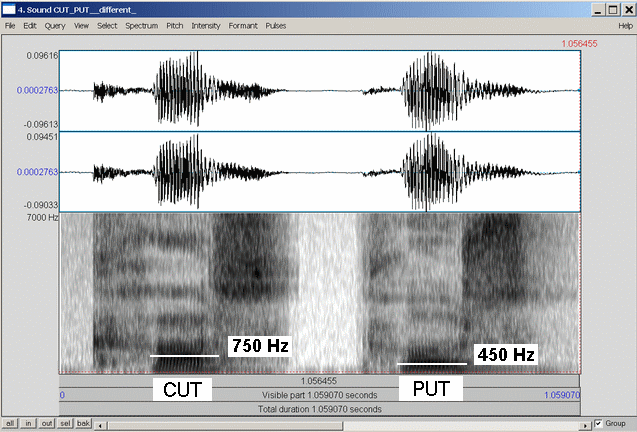637x432 pixels.
Task: Play the total duration 1.059070 seconds bar
Action: coord(320,409)
